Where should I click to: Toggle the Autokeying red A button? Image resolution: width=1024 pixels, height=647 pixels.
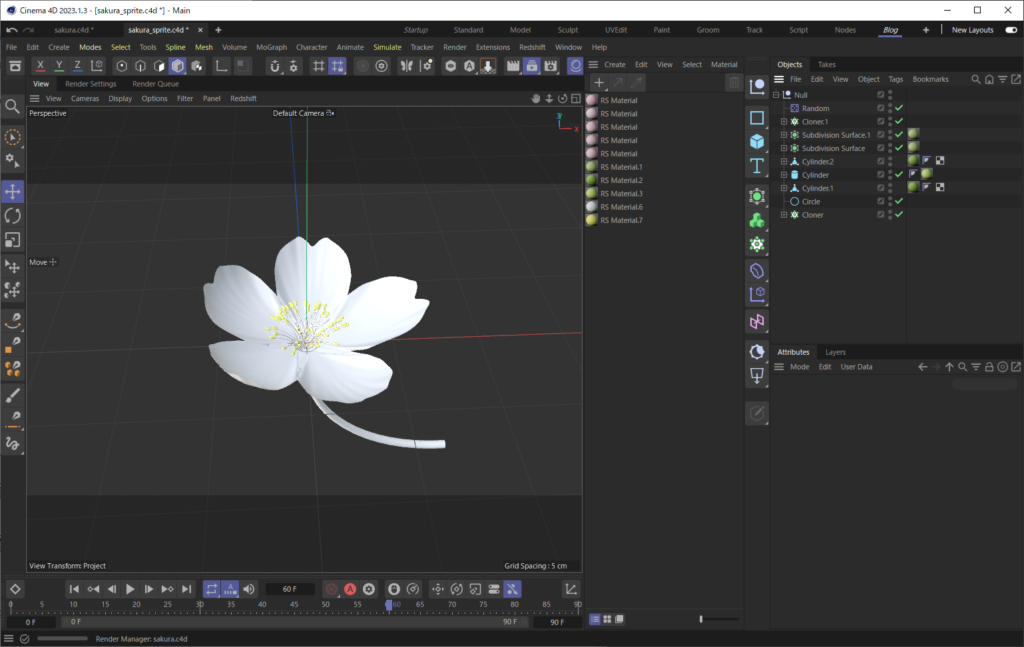[x=349, y=589]
